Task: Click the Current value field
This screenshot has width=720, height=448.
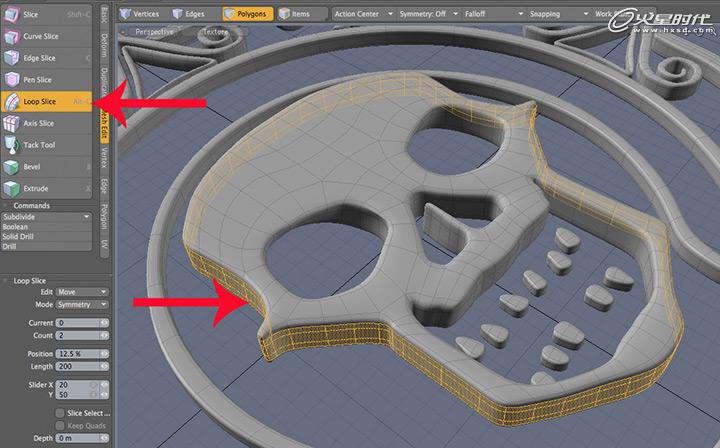Action: [x=78, y=323]
